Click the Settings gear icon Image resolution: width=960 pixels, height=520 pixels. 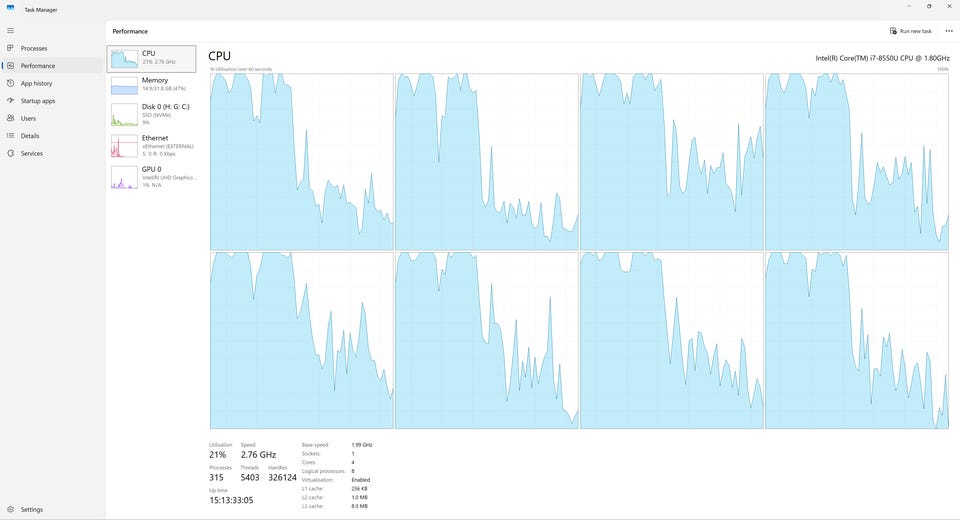click(x=10, y=509)
